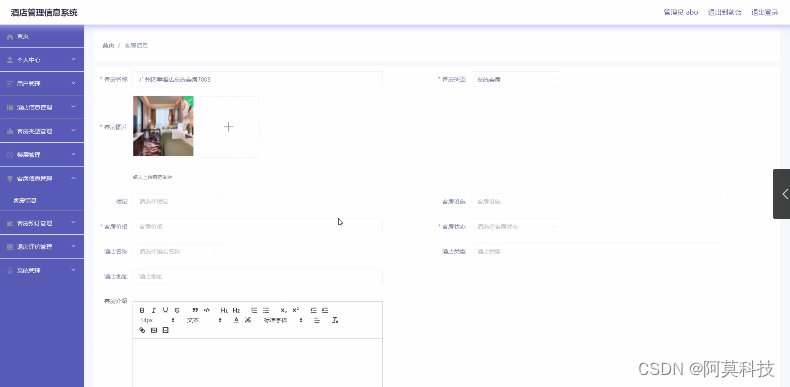Open the 客房信息 submenu item

coord(42,201)
